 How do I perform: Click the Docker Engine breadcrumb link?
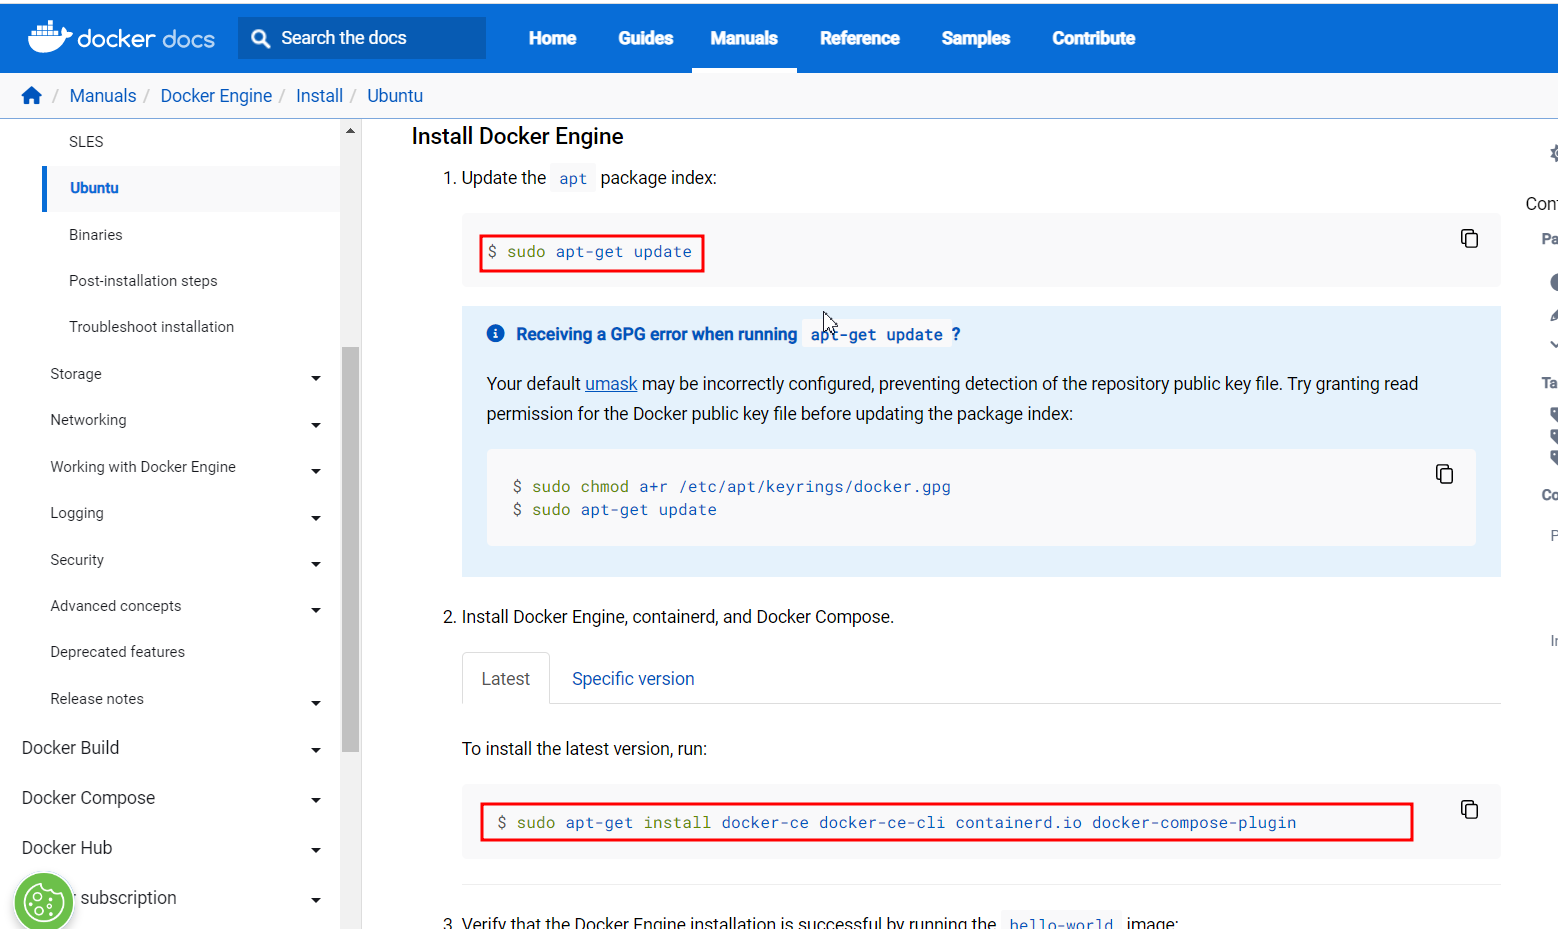pyautogui.click(x=216, y=96)
